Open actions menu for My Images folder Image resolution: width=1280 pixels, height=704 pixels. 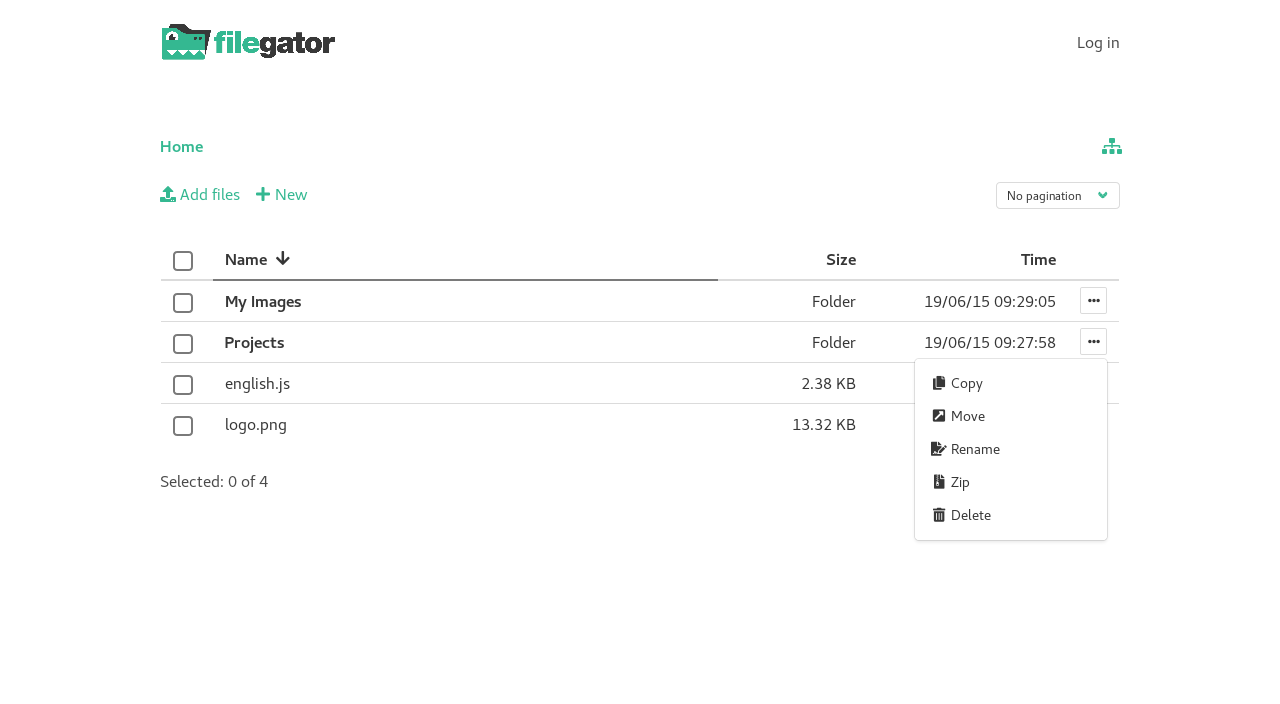(x=1093, y=300)
